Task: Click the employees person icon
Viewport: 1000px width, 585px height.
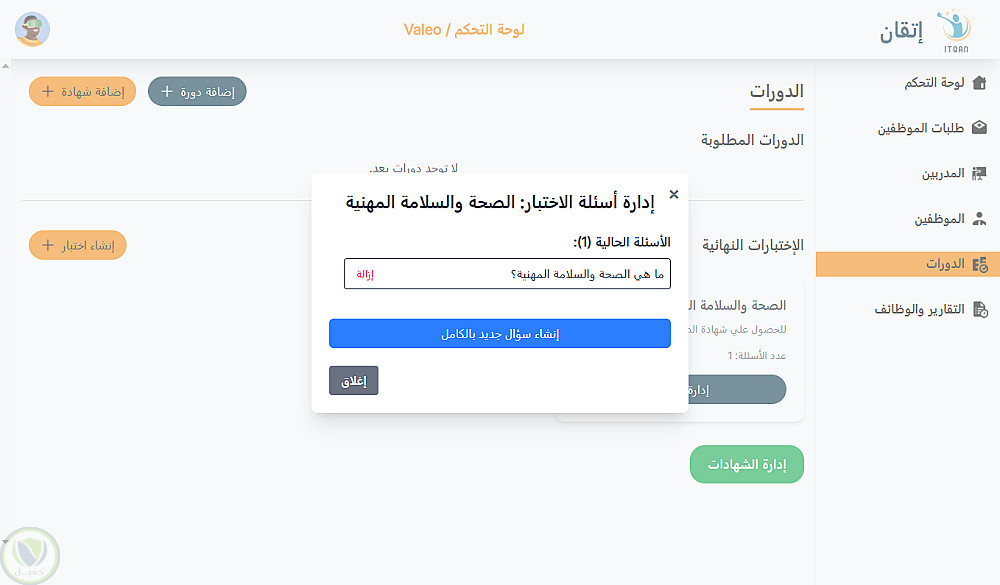Action: (979, 218)
